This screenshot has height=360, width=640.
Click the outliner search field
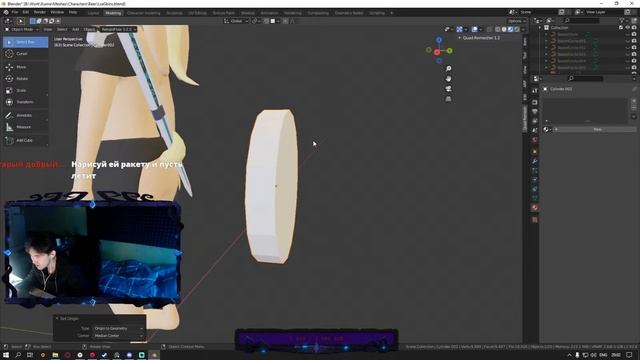pyautogui.click(x=582, y=20)
